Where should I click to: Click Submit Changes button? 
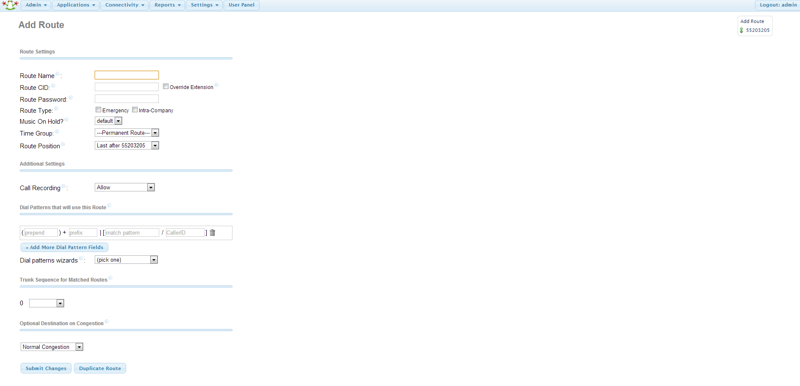point(46,368)
